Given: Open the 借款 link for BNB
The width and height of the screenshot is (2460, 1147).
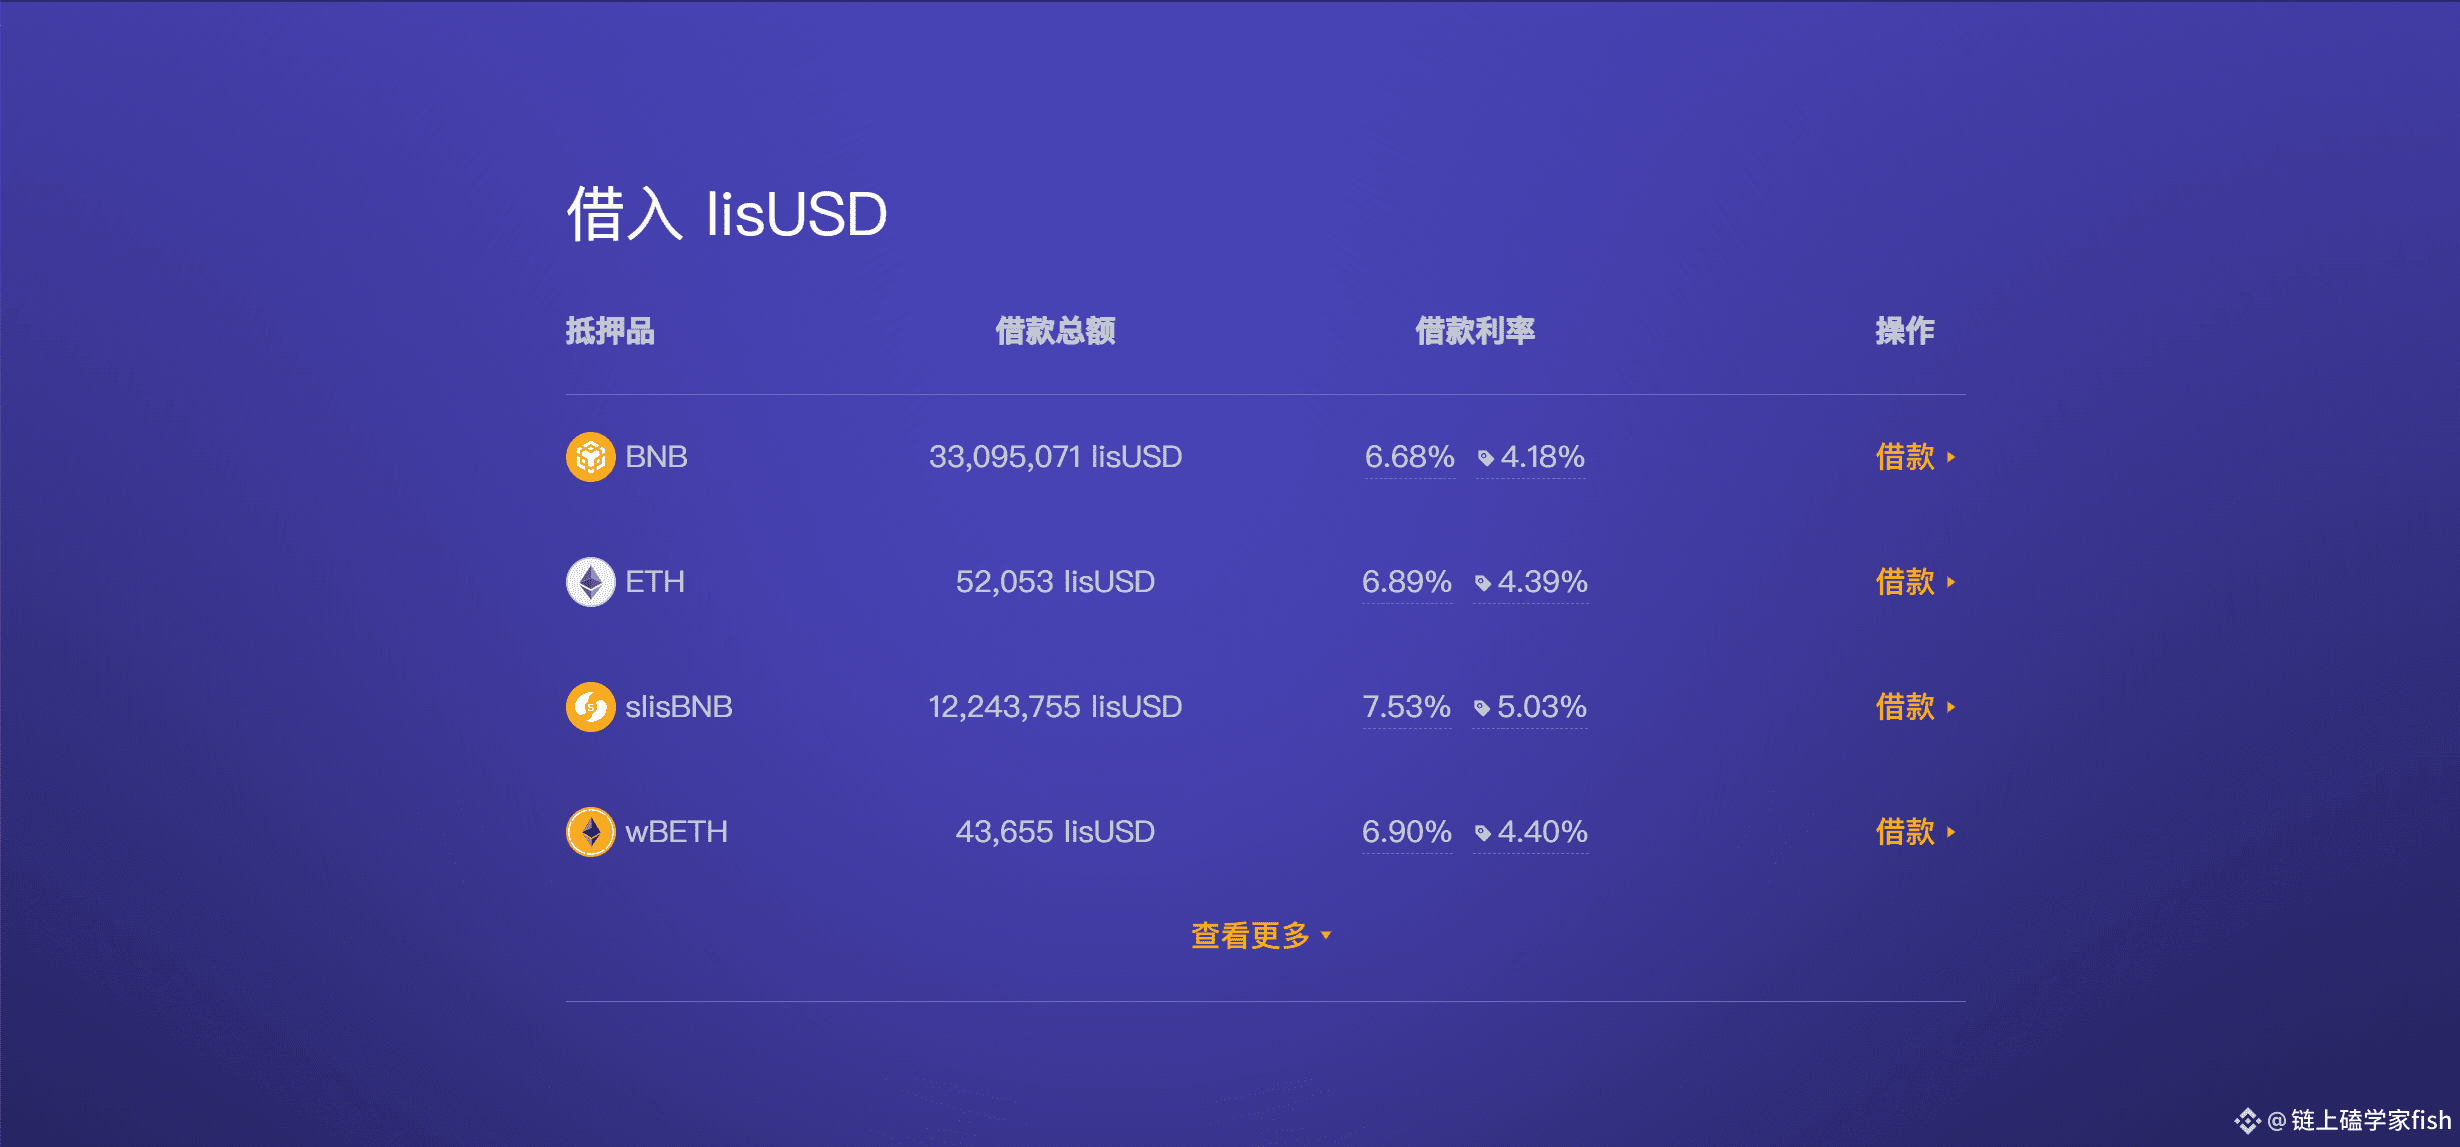Looking at the screenshot, I should click(1915, 457).
